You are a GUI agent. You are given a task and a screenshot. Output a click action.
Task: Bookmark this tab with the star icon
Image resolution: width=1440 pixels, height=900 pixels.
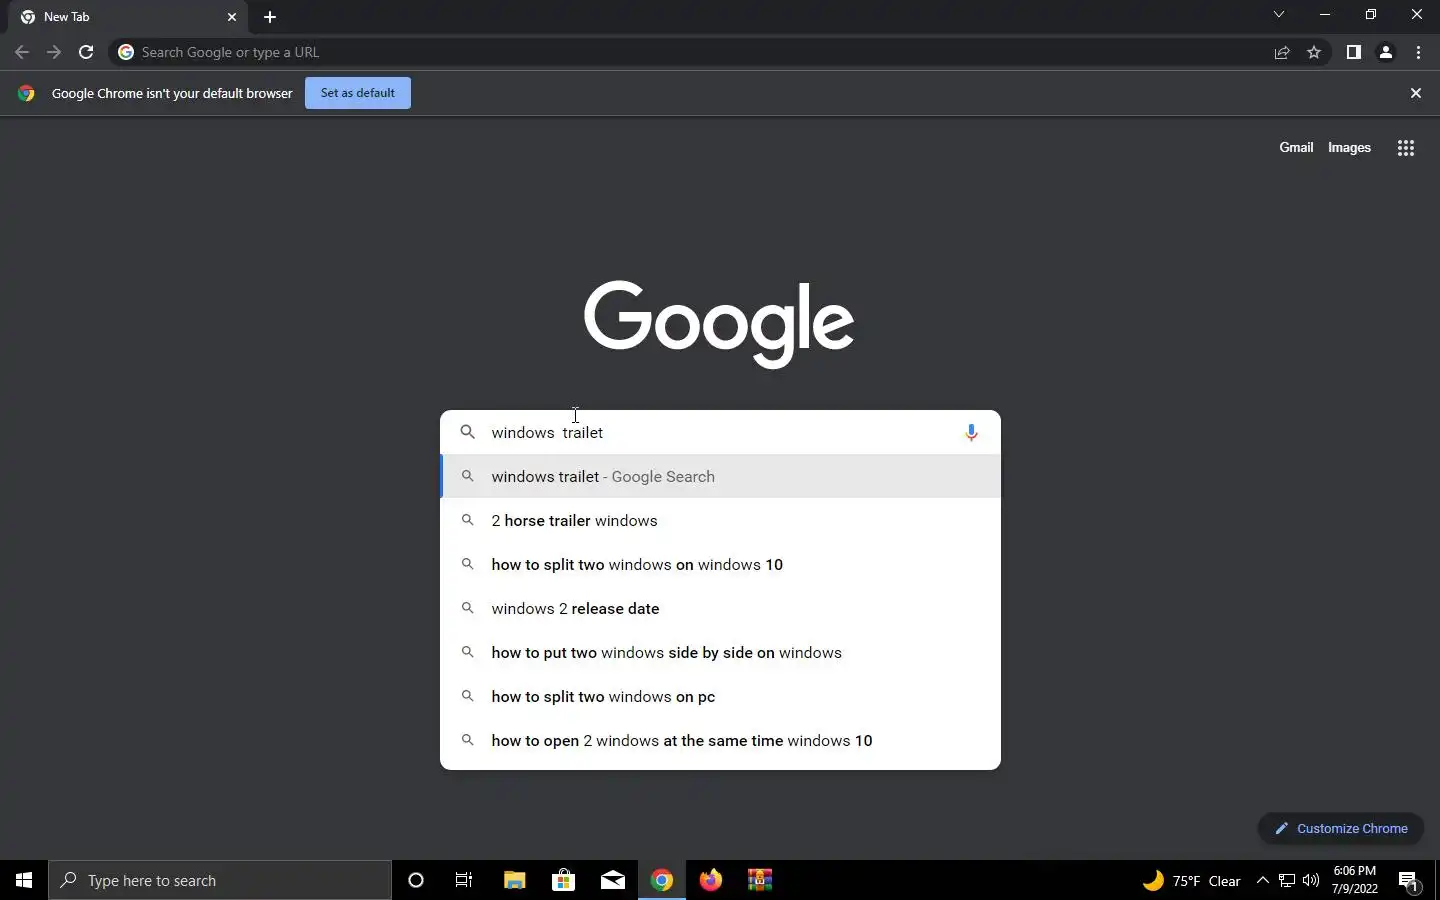click(1314, 52)
